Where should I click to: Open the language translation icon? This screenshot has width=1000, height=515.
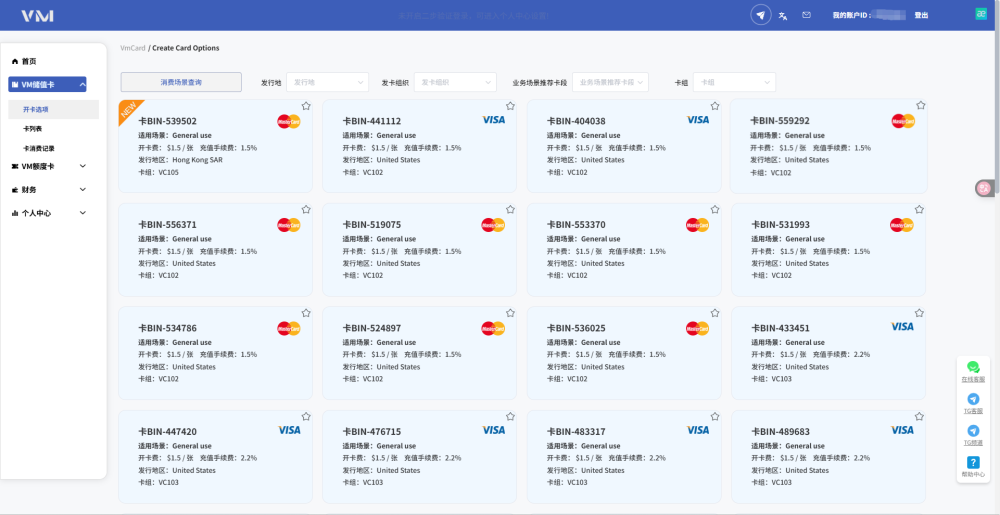coord(783,15)
